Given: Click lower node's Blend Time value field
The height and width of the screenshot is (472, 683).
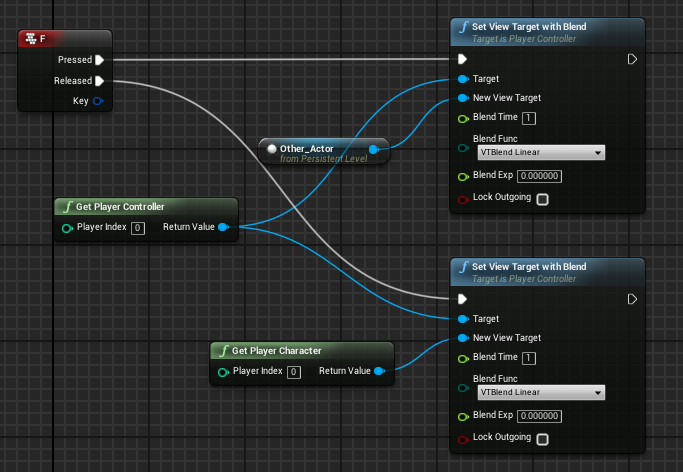Looking at the screenshot, I should pyautogui.click(x=529, y=358).
